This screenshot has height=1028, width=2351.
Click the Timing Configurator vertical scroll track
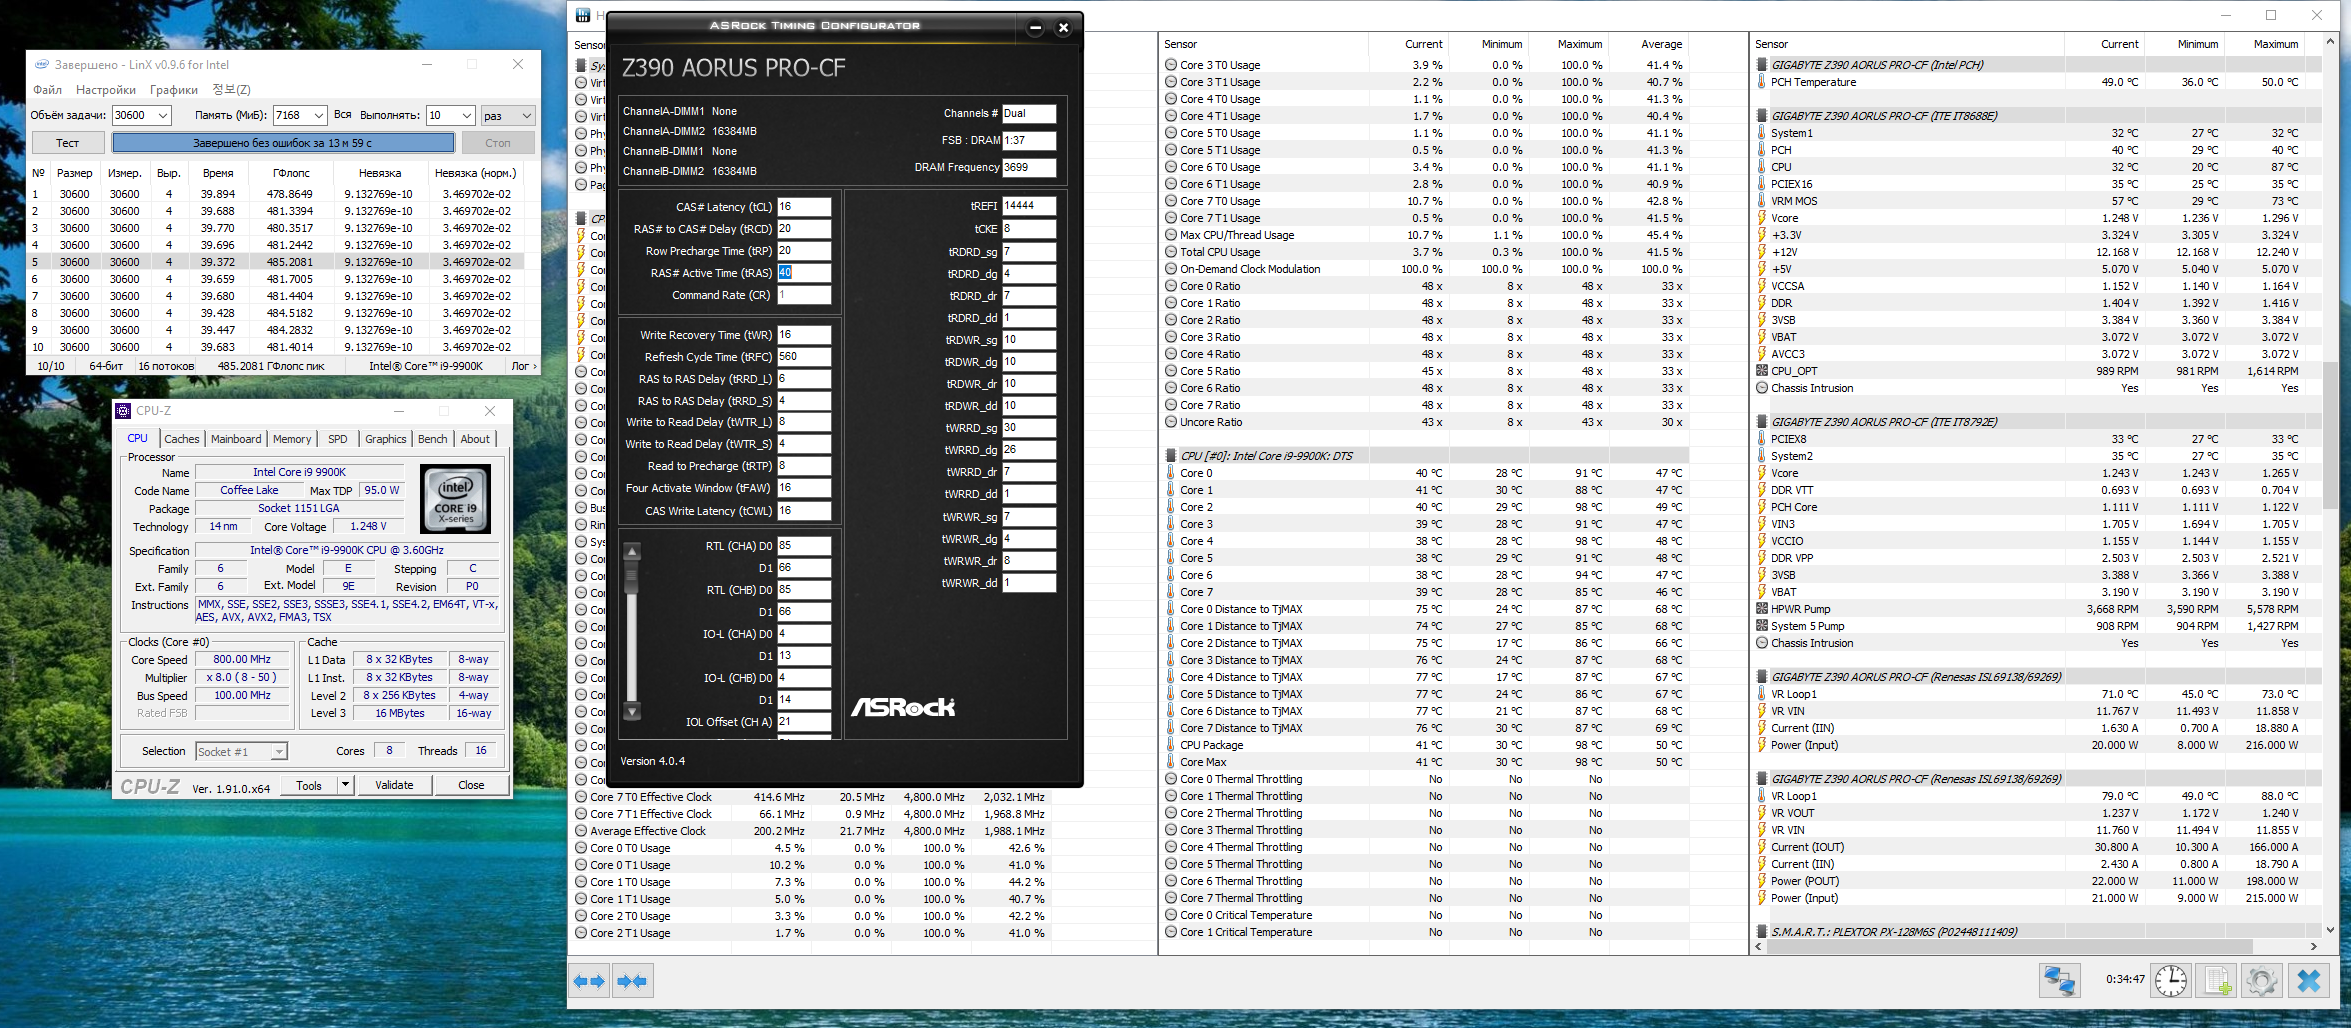(631, 632)
